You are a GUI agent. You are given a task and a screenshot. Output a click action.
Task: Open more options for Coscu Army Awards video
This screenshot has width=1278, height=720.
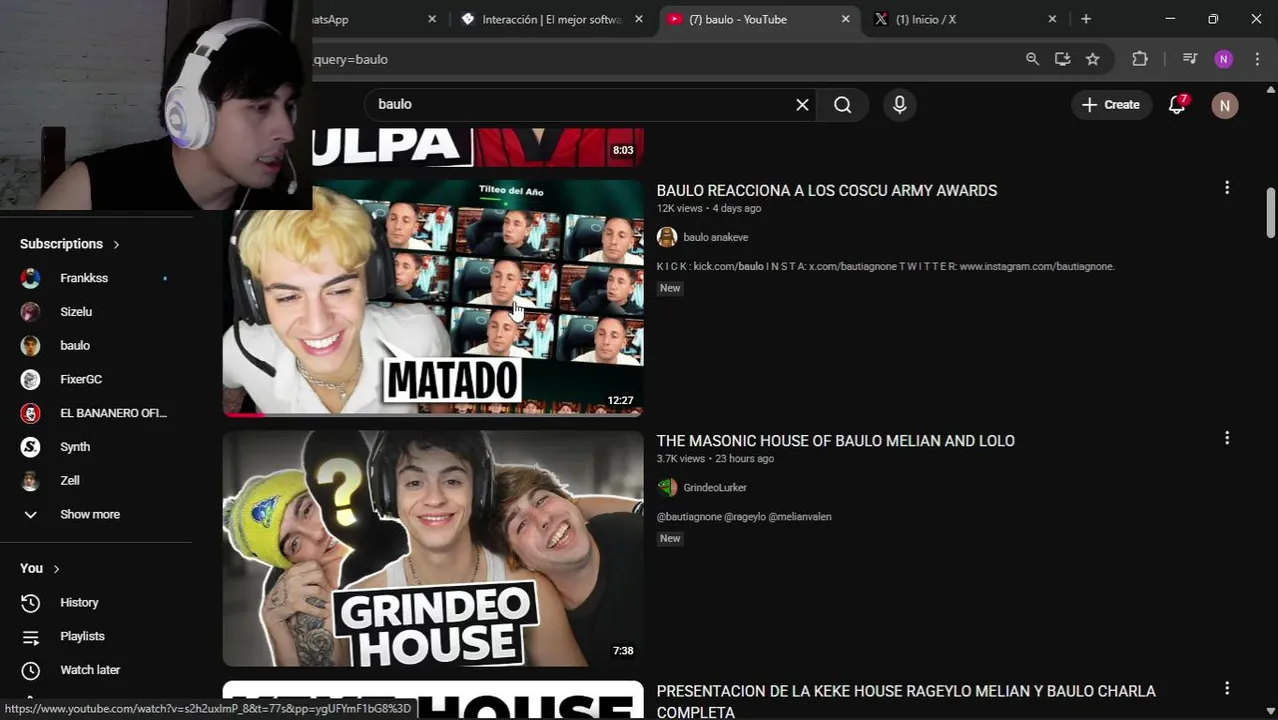(x=1227, y=188)
